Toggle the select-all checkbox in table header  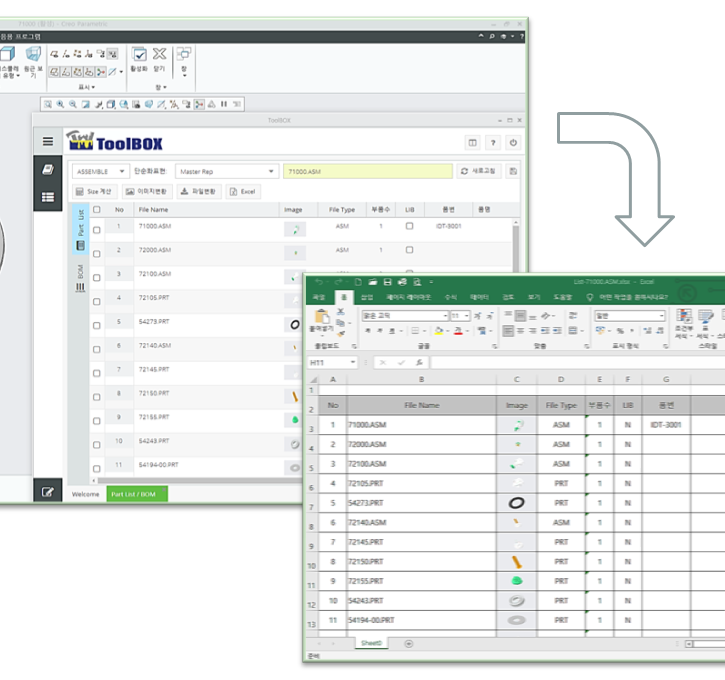(x=97, y=210)
